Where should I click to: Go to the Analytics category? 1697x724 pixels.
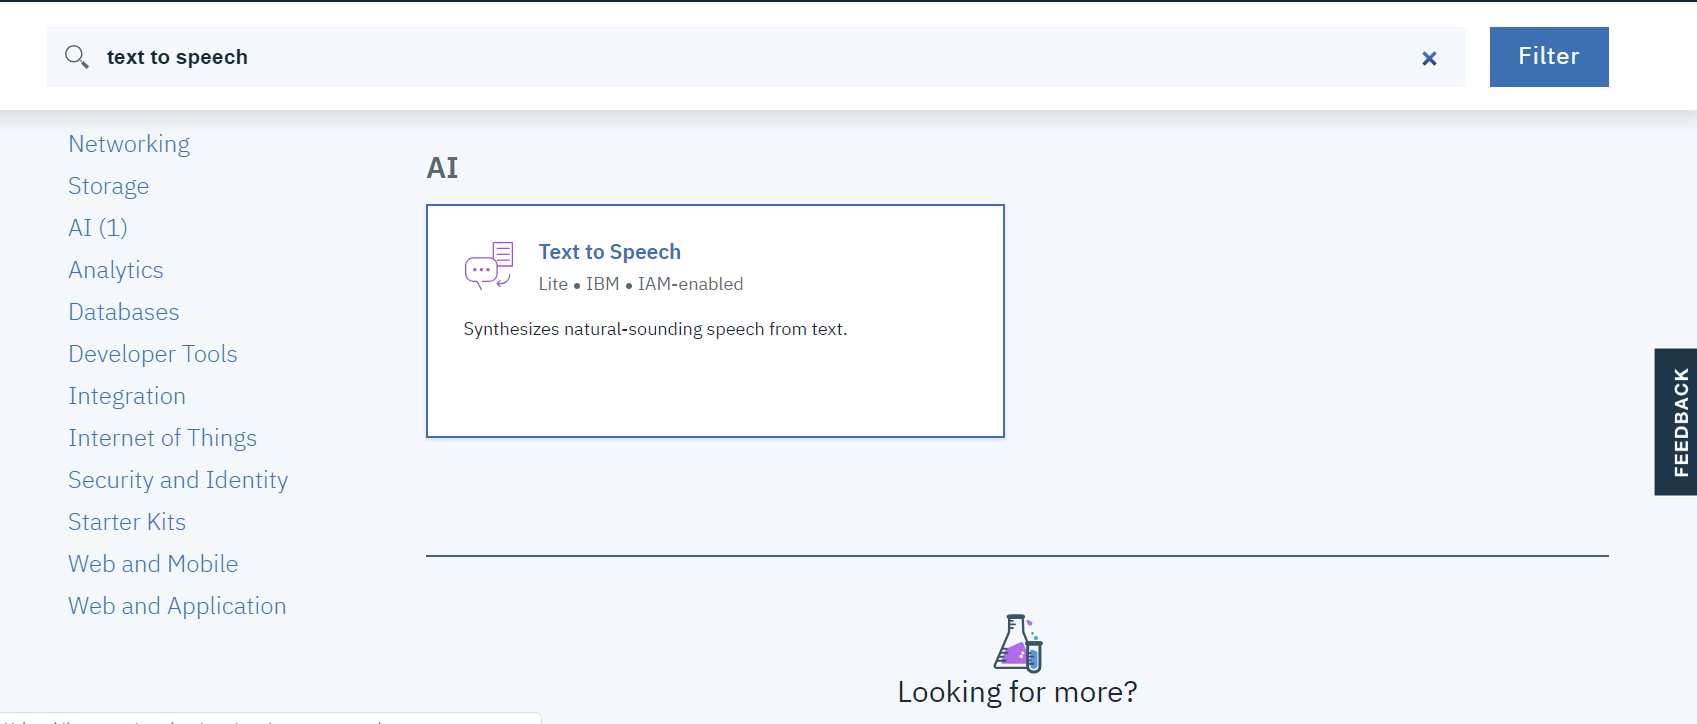point(115,270)
